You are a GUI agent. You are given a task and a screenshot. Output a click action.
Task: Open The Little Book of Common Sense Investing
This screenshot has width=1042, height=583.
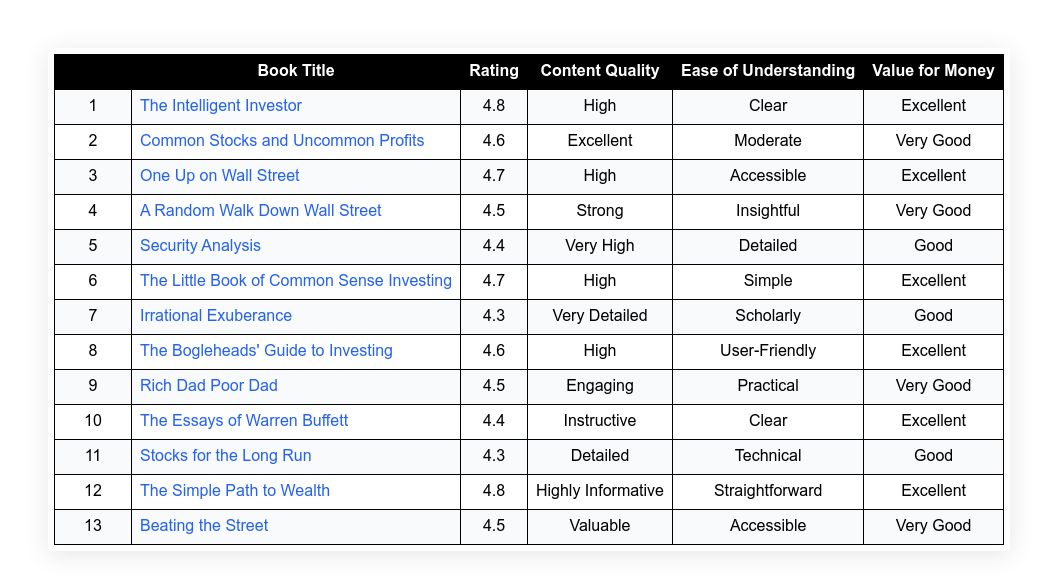296,281
